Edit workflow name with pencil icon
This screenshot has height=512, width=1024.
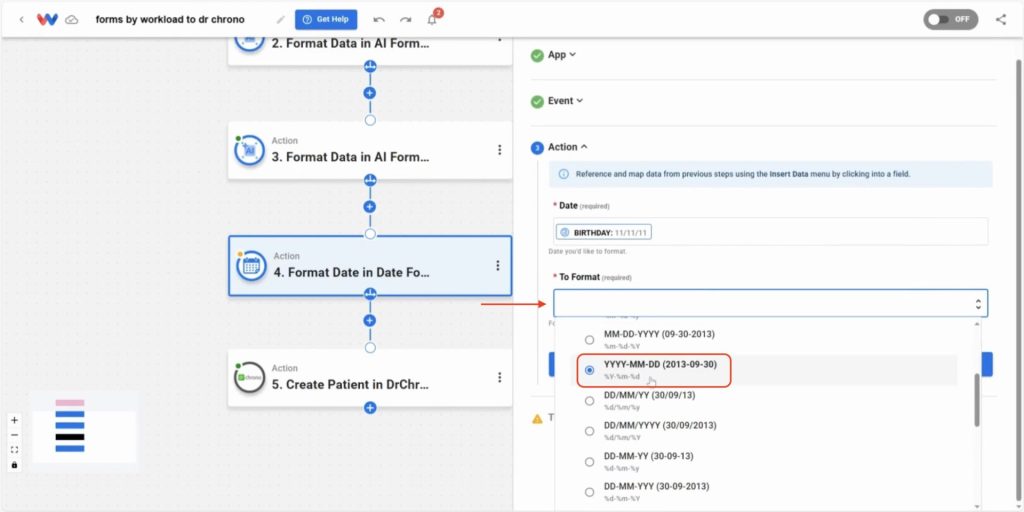(x=281, y=20)
